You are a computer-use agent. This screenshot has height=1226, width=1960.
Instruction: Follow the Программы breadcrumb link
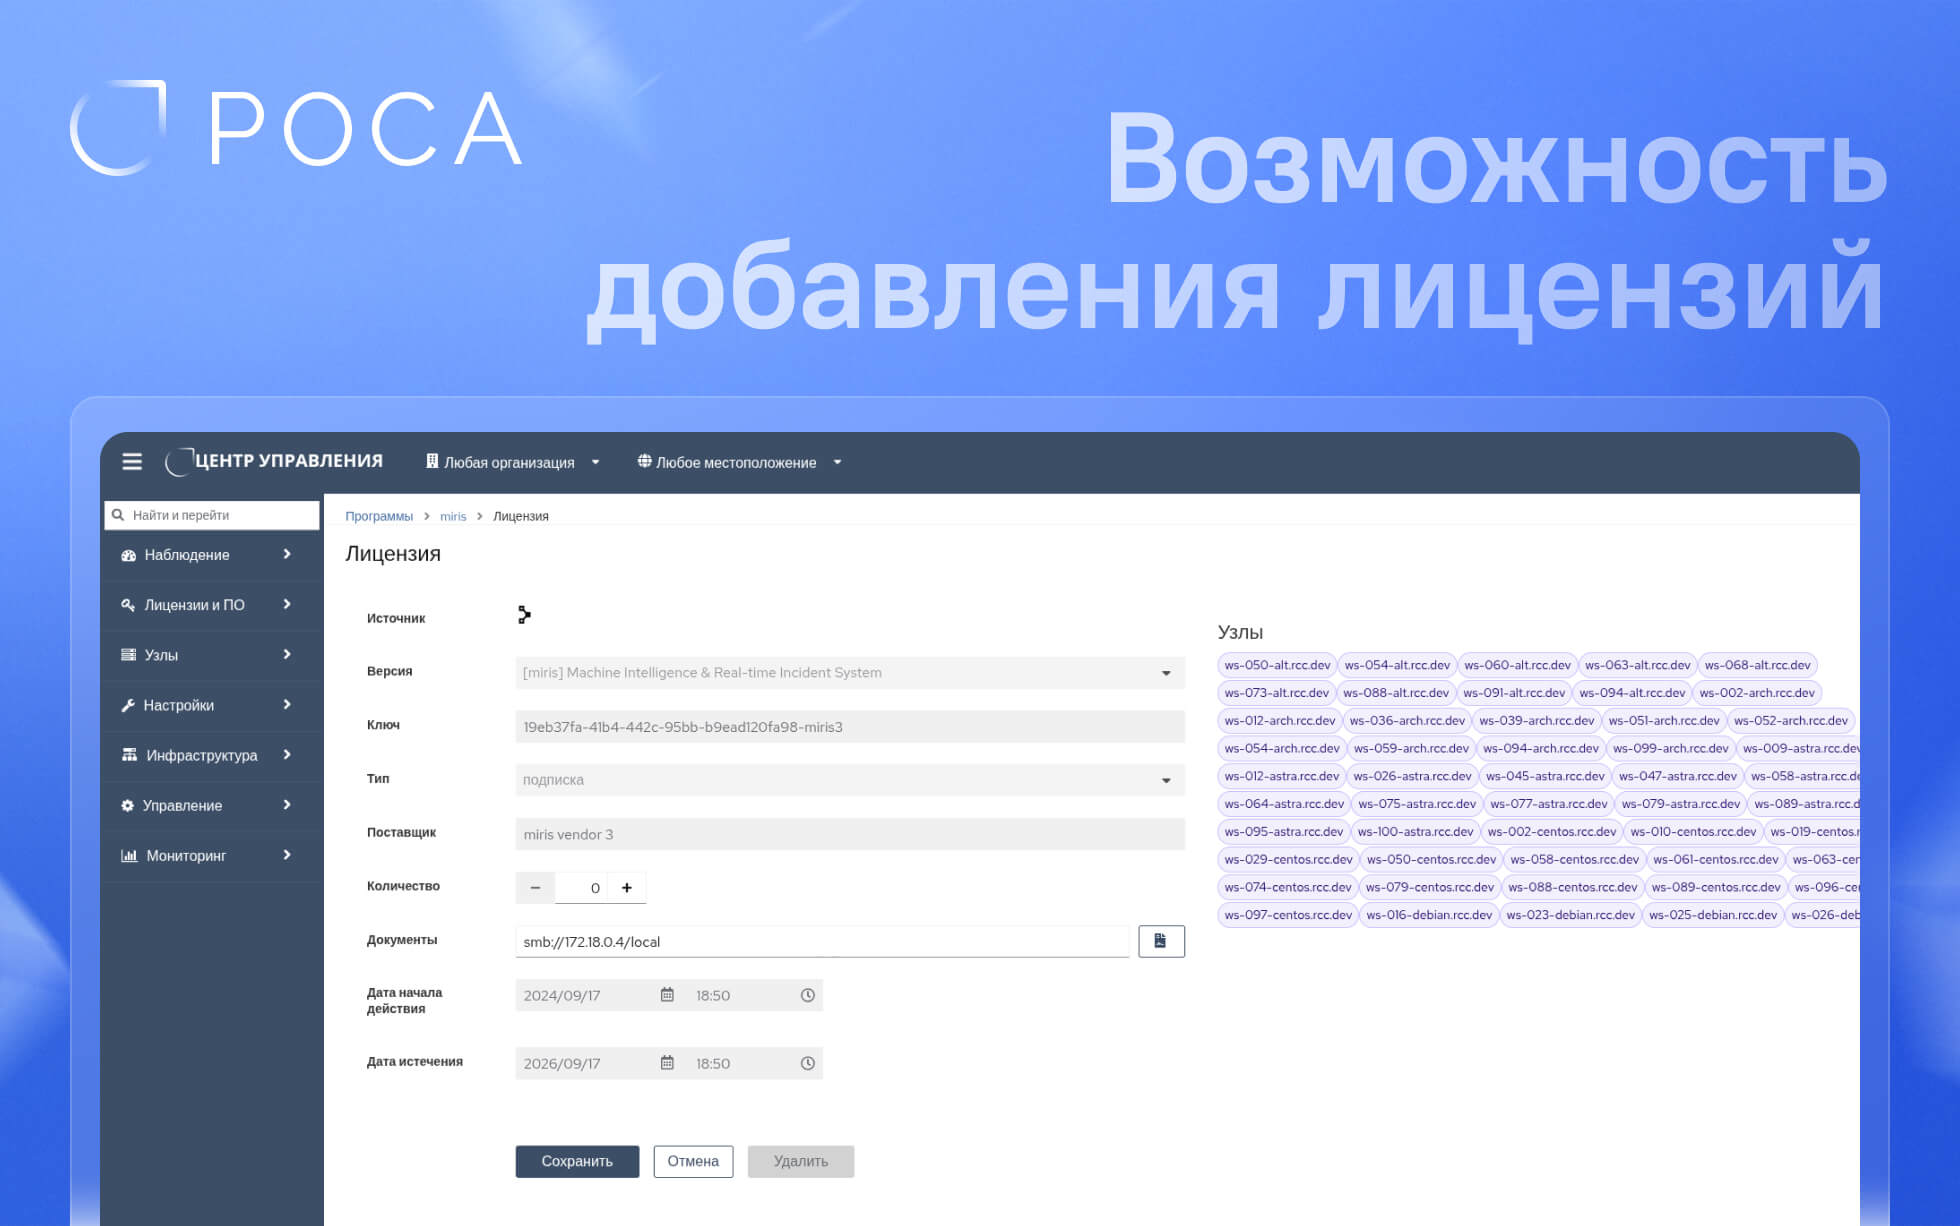click(x=379, y=516)
